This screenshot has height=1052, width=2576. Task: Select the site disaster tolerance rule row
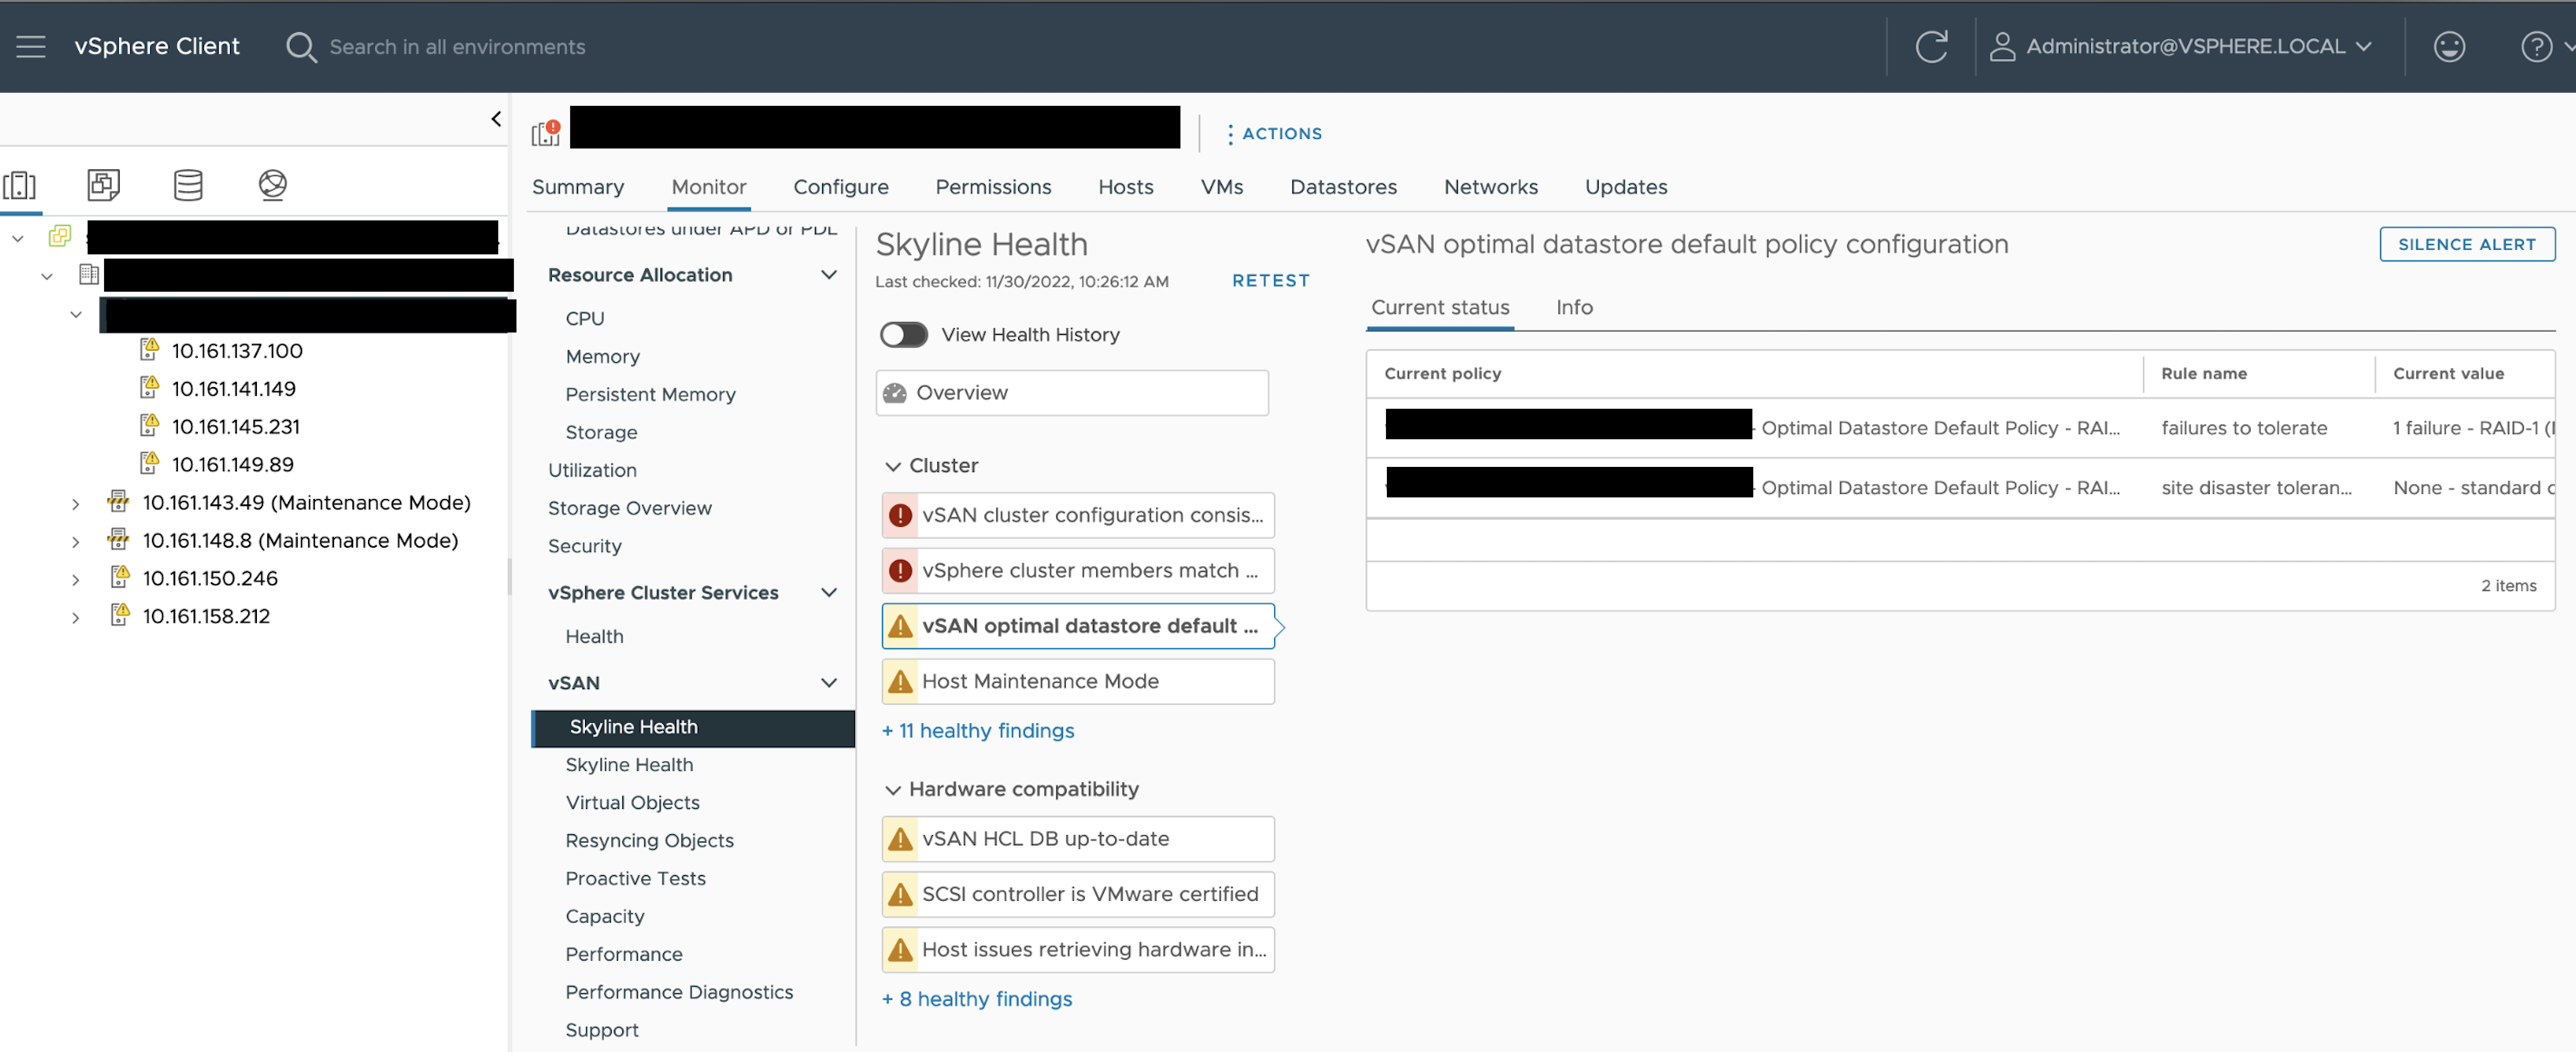1960,488
